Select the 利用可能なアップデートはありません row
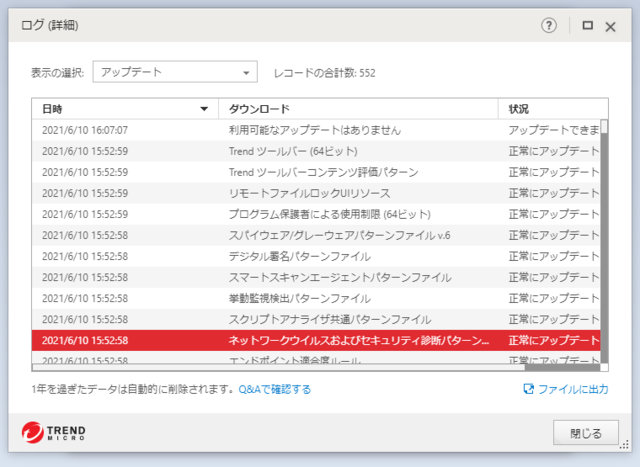Viewport: 640px width, 467px height. (316, 130)
